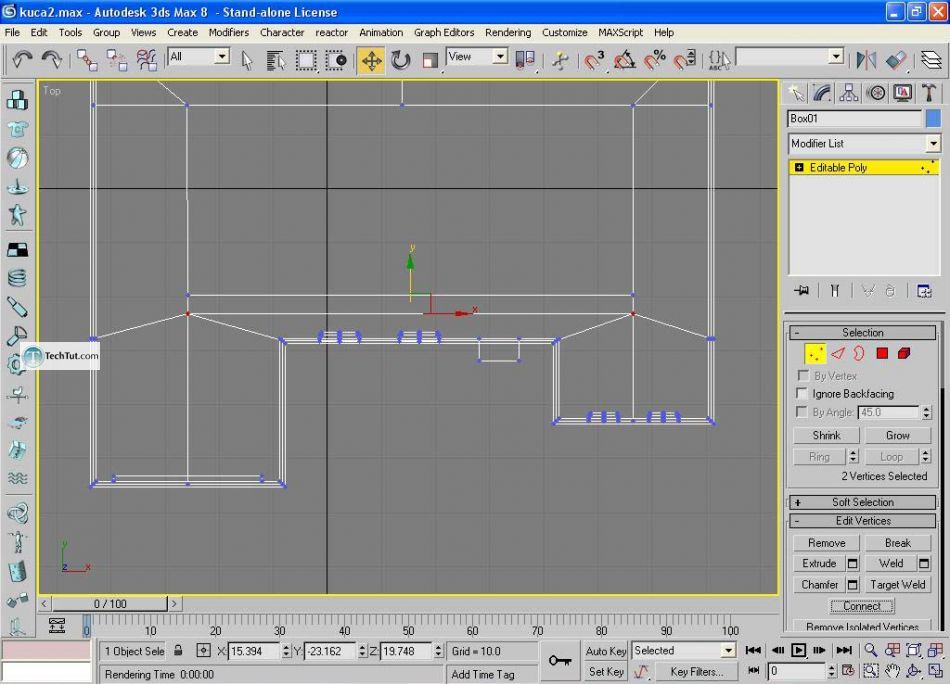The height and width of the screenshot is (684, 950).
Task: Enable the By Vertex checkbox
Action: point(803,376)
